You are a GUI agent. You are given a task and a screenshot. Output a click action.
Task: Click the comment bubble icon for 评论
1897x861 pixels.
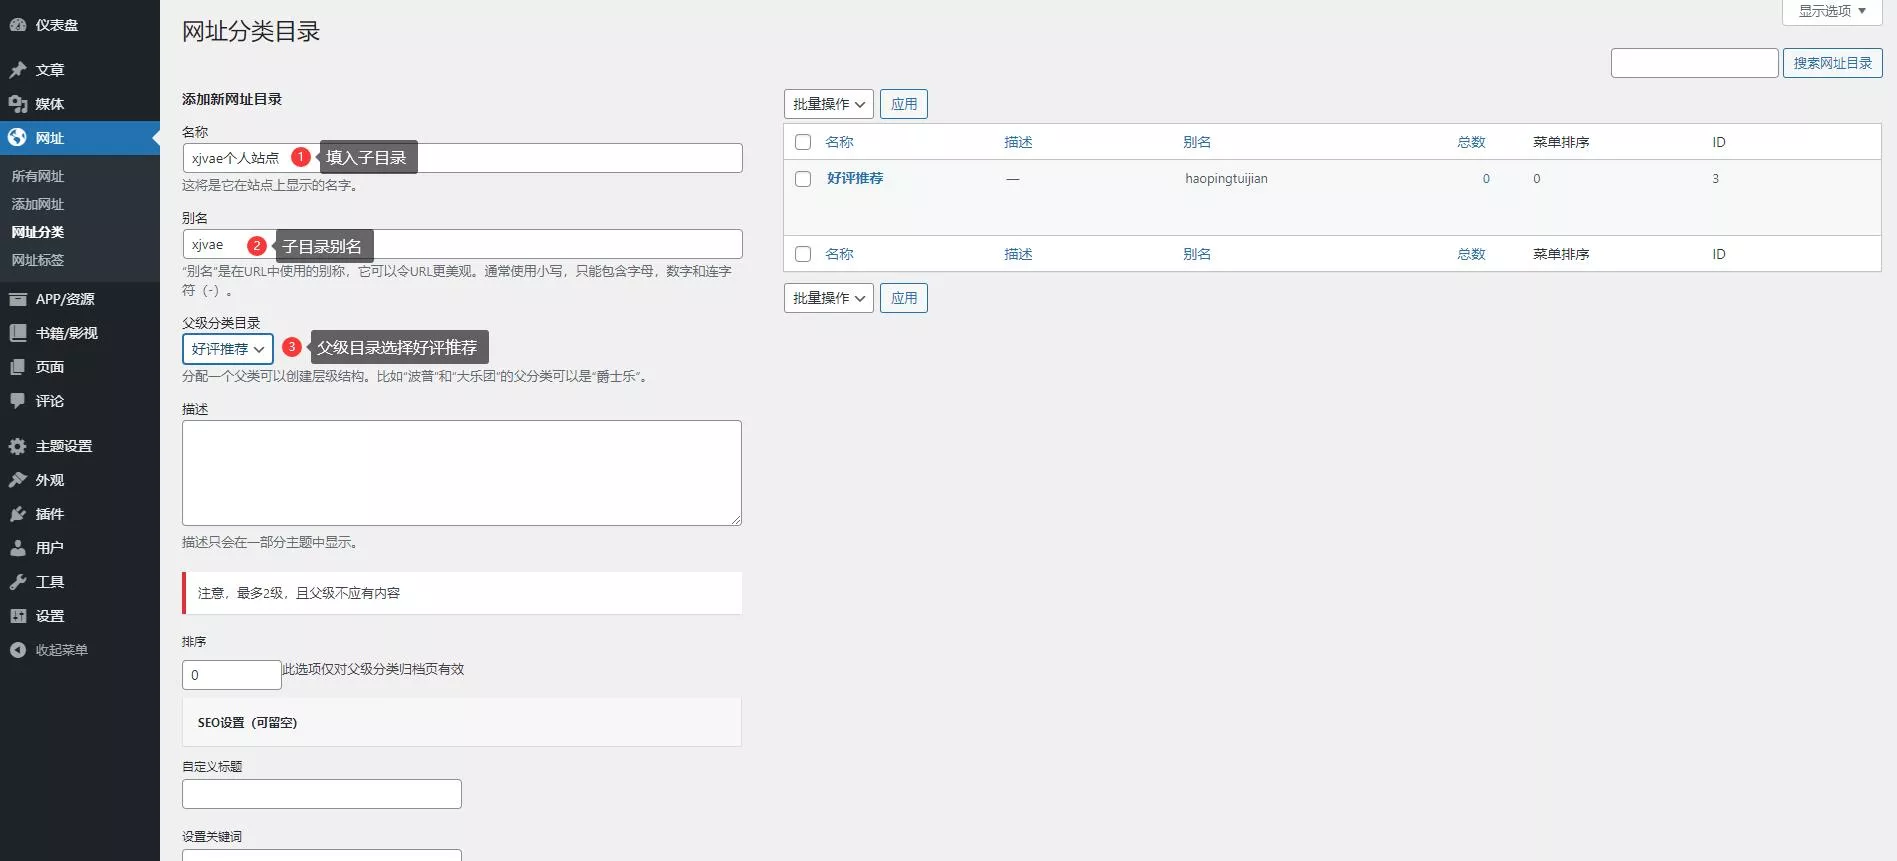point(18,401)
